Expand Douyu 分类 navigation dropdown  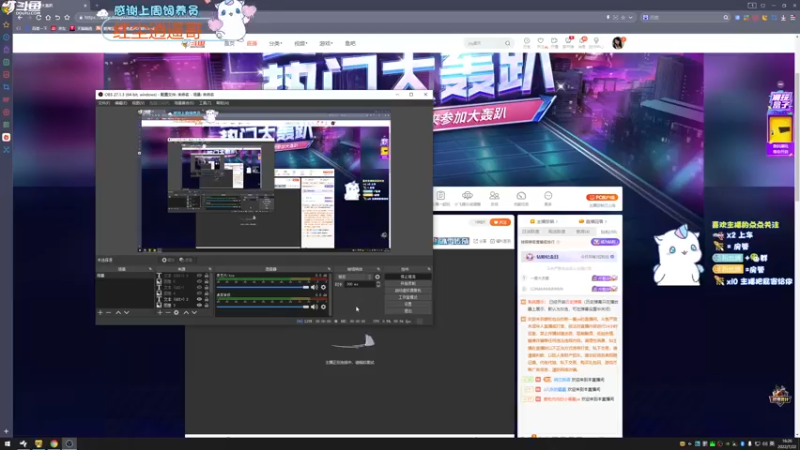pyautogui.click(x=276, y=43)
